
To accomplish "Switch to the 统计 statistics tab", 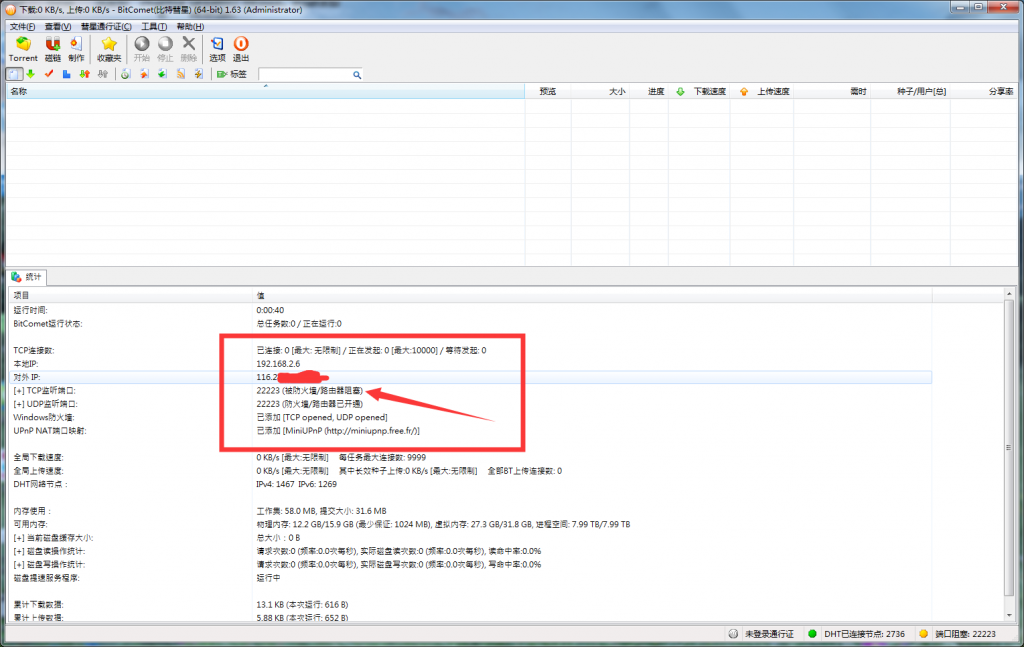I will [x=27, y=277].
